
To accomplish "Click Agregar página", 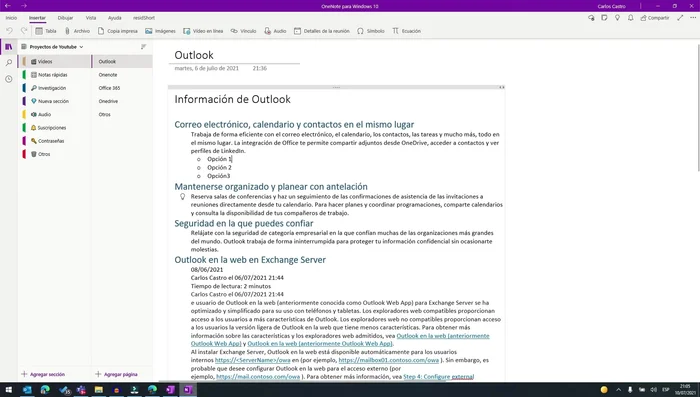I will click(x=116, y=374).
